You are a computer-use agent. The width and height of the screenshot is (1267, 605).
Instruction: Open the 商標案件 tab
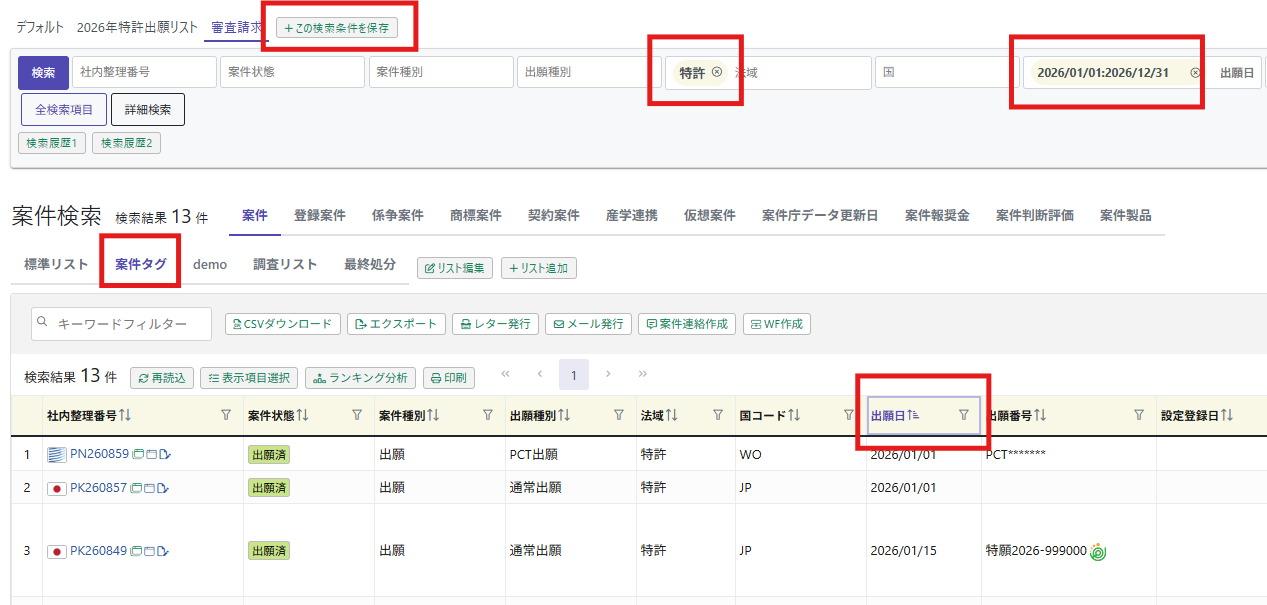coord(476,216)
